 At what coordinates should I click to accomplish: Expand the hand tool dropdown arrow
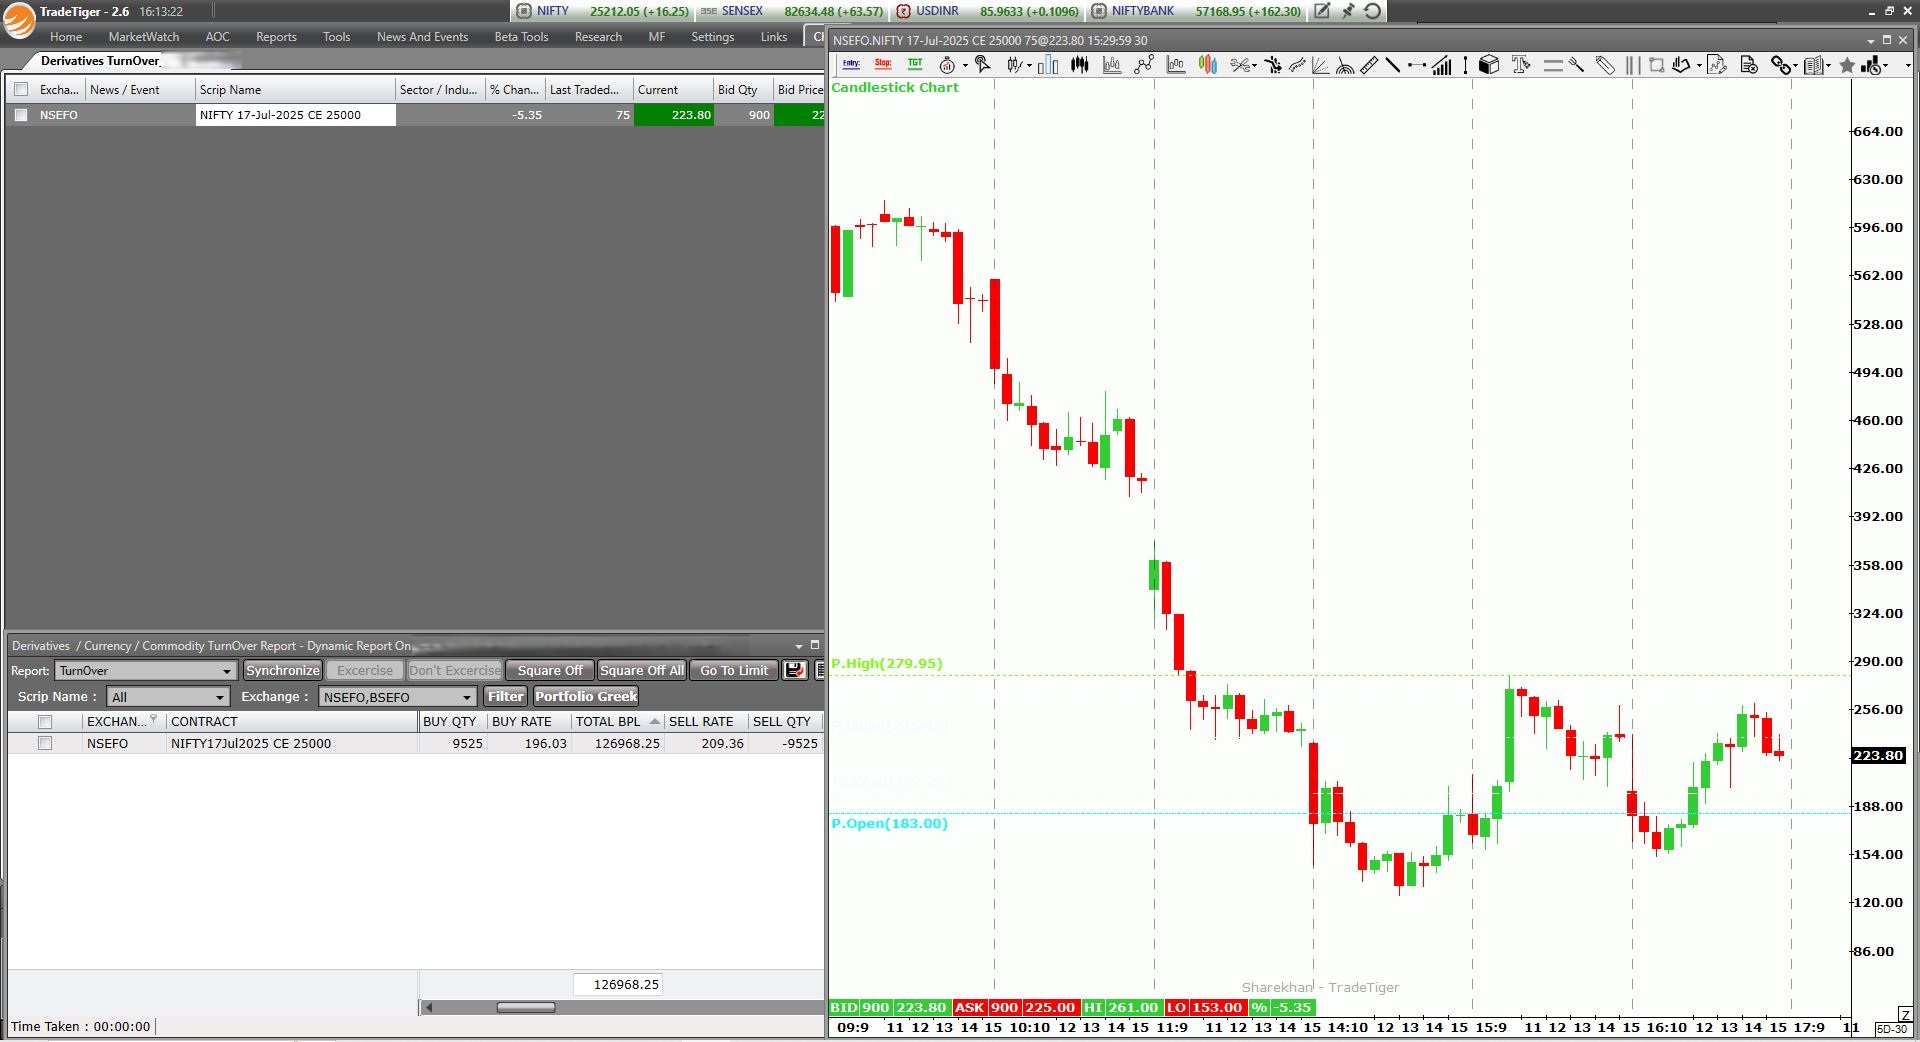pyautogui.click(x=1699, y=66)
